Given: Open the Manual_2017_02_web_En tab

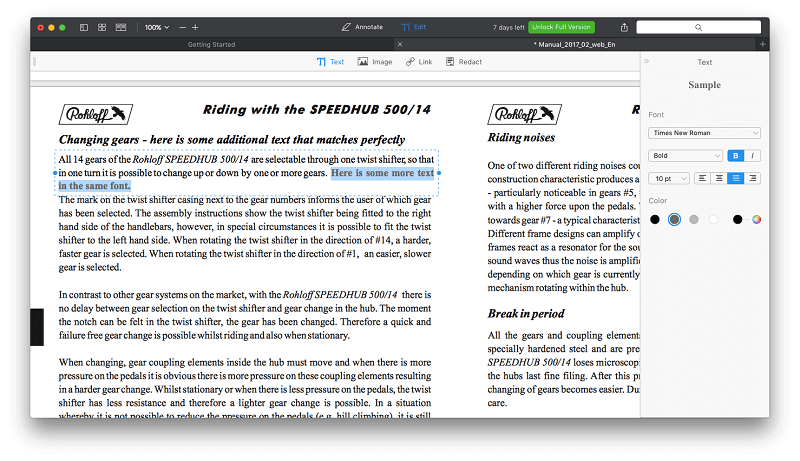Looking at the screenshot, I should [x=574, y=44].
